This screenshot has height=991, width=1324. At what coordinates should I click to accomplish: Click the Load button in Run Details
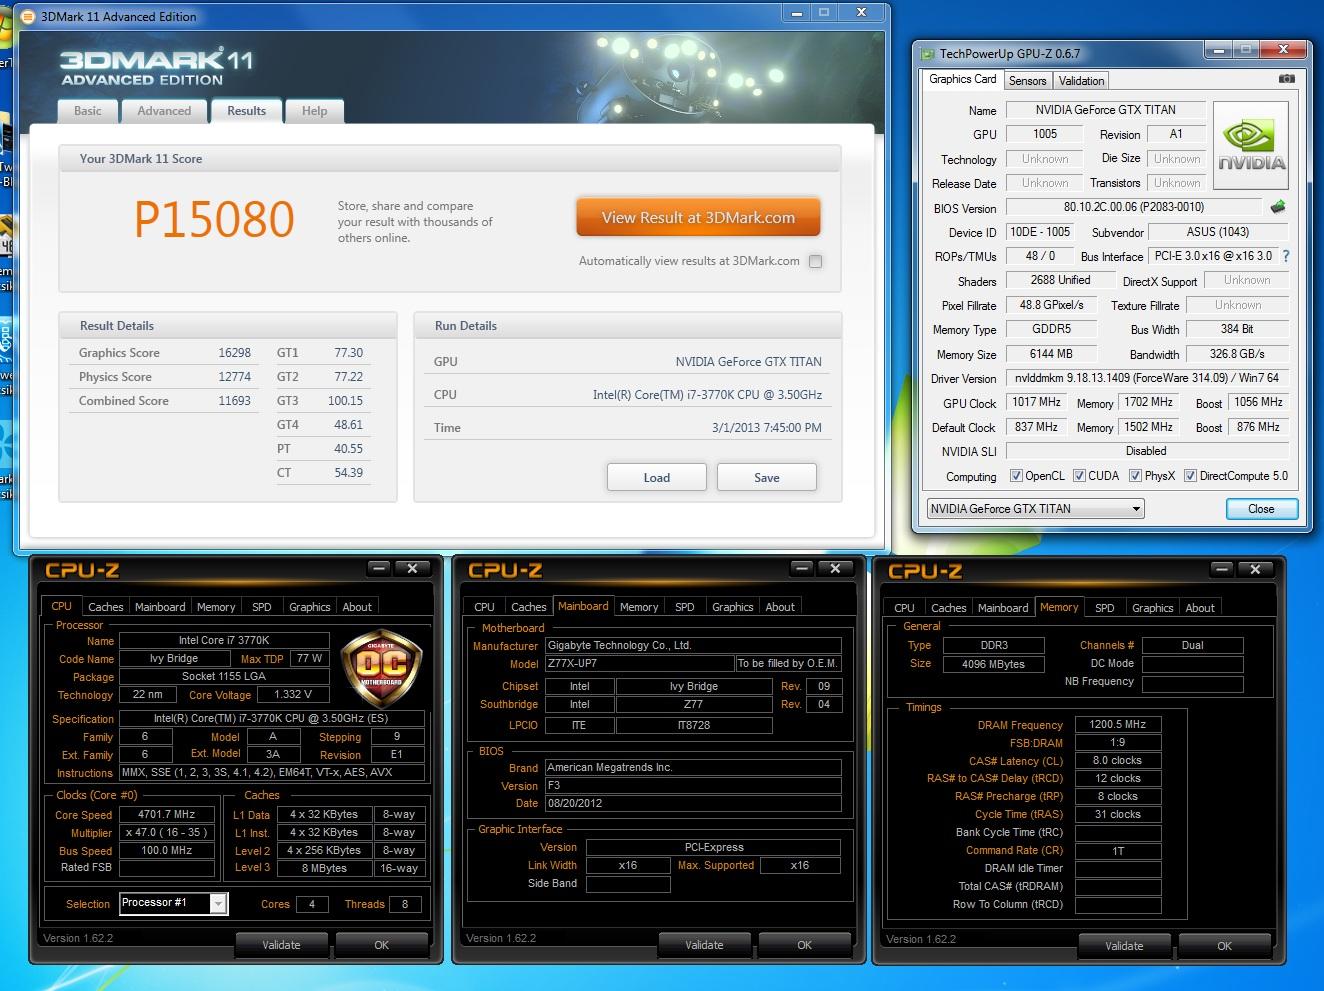pyautogui.click(x=657, y=477)
